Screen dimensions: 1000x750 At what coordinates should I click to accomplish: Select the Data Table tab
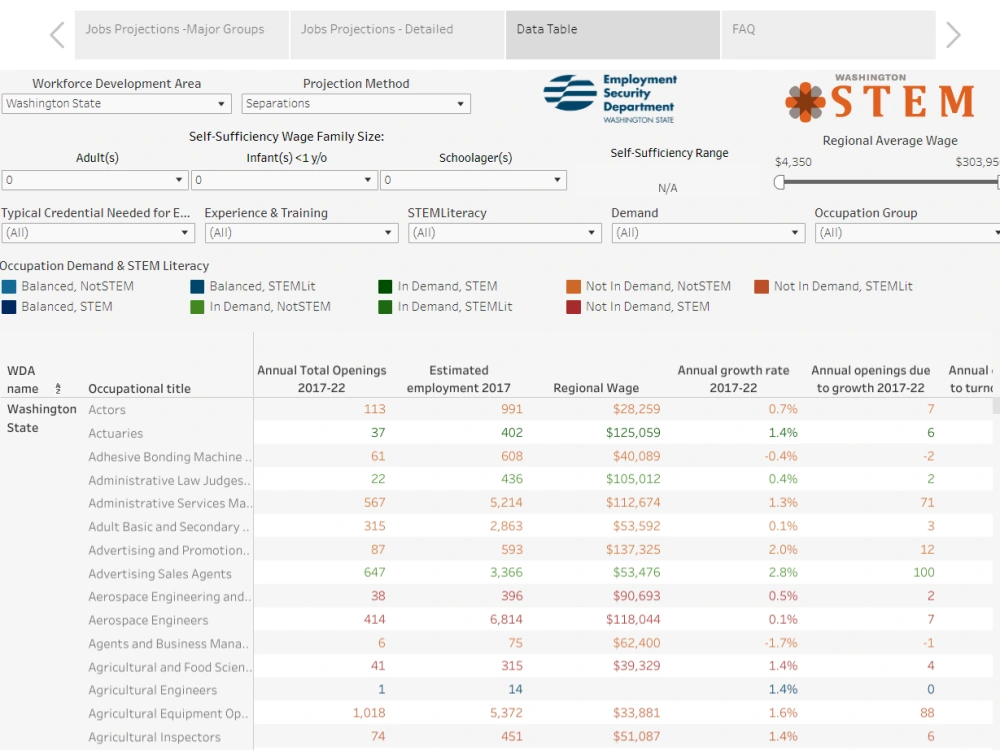(x=613, y=35)
